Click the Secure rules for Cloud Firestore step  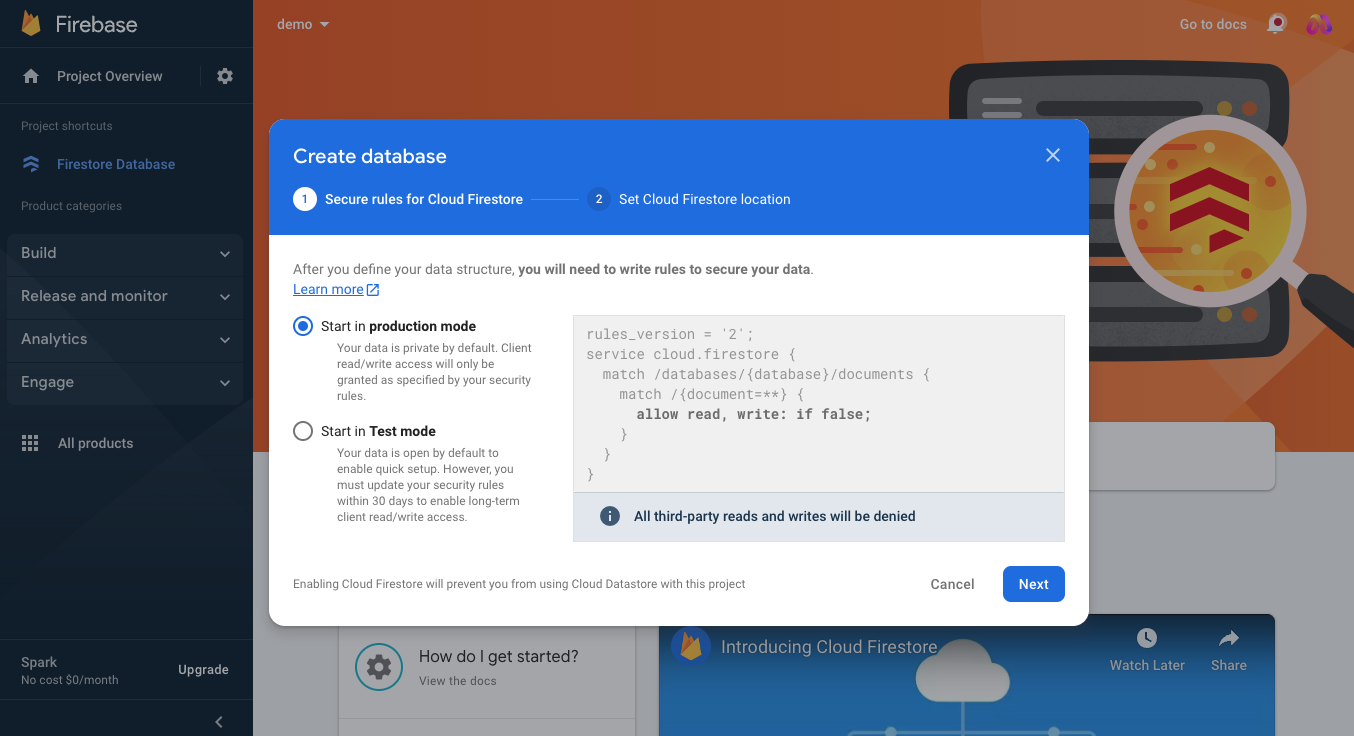pyautogui.click(x=424, y=199)
